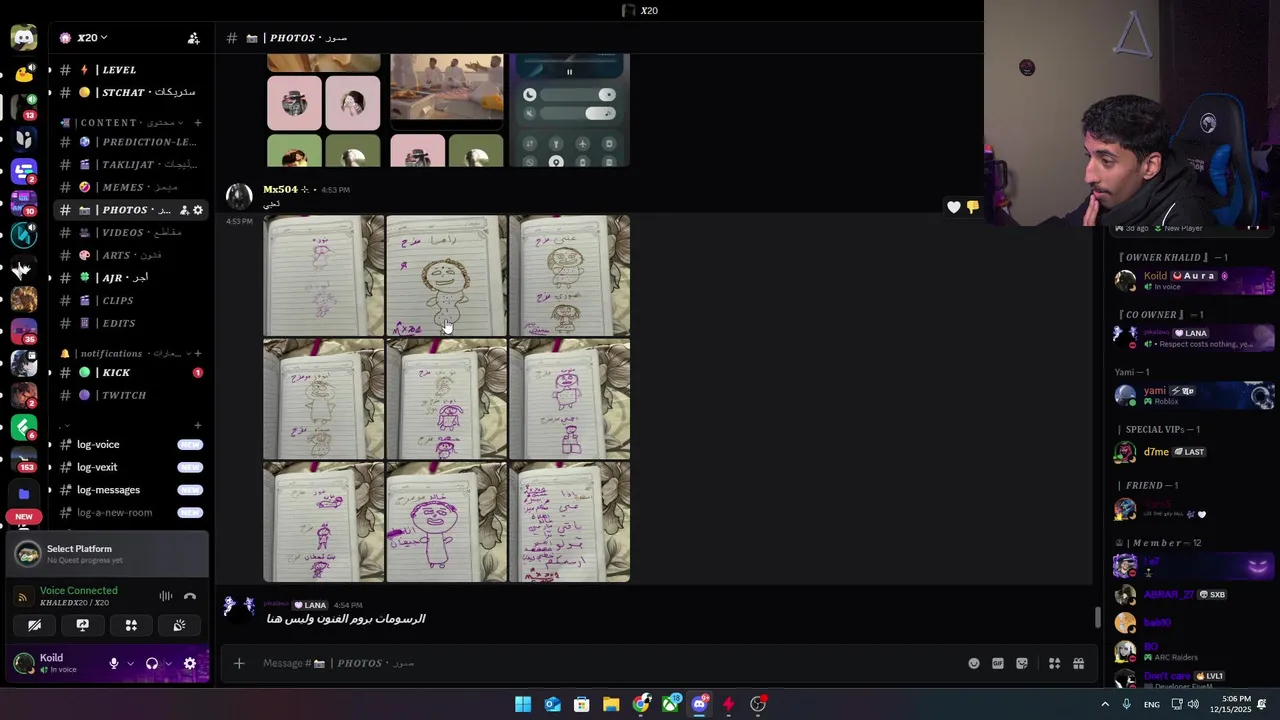The height and width of the screenshot is (720, 1280).
Task: Open ENG language switcher in tray
Action: (1152, 704)
